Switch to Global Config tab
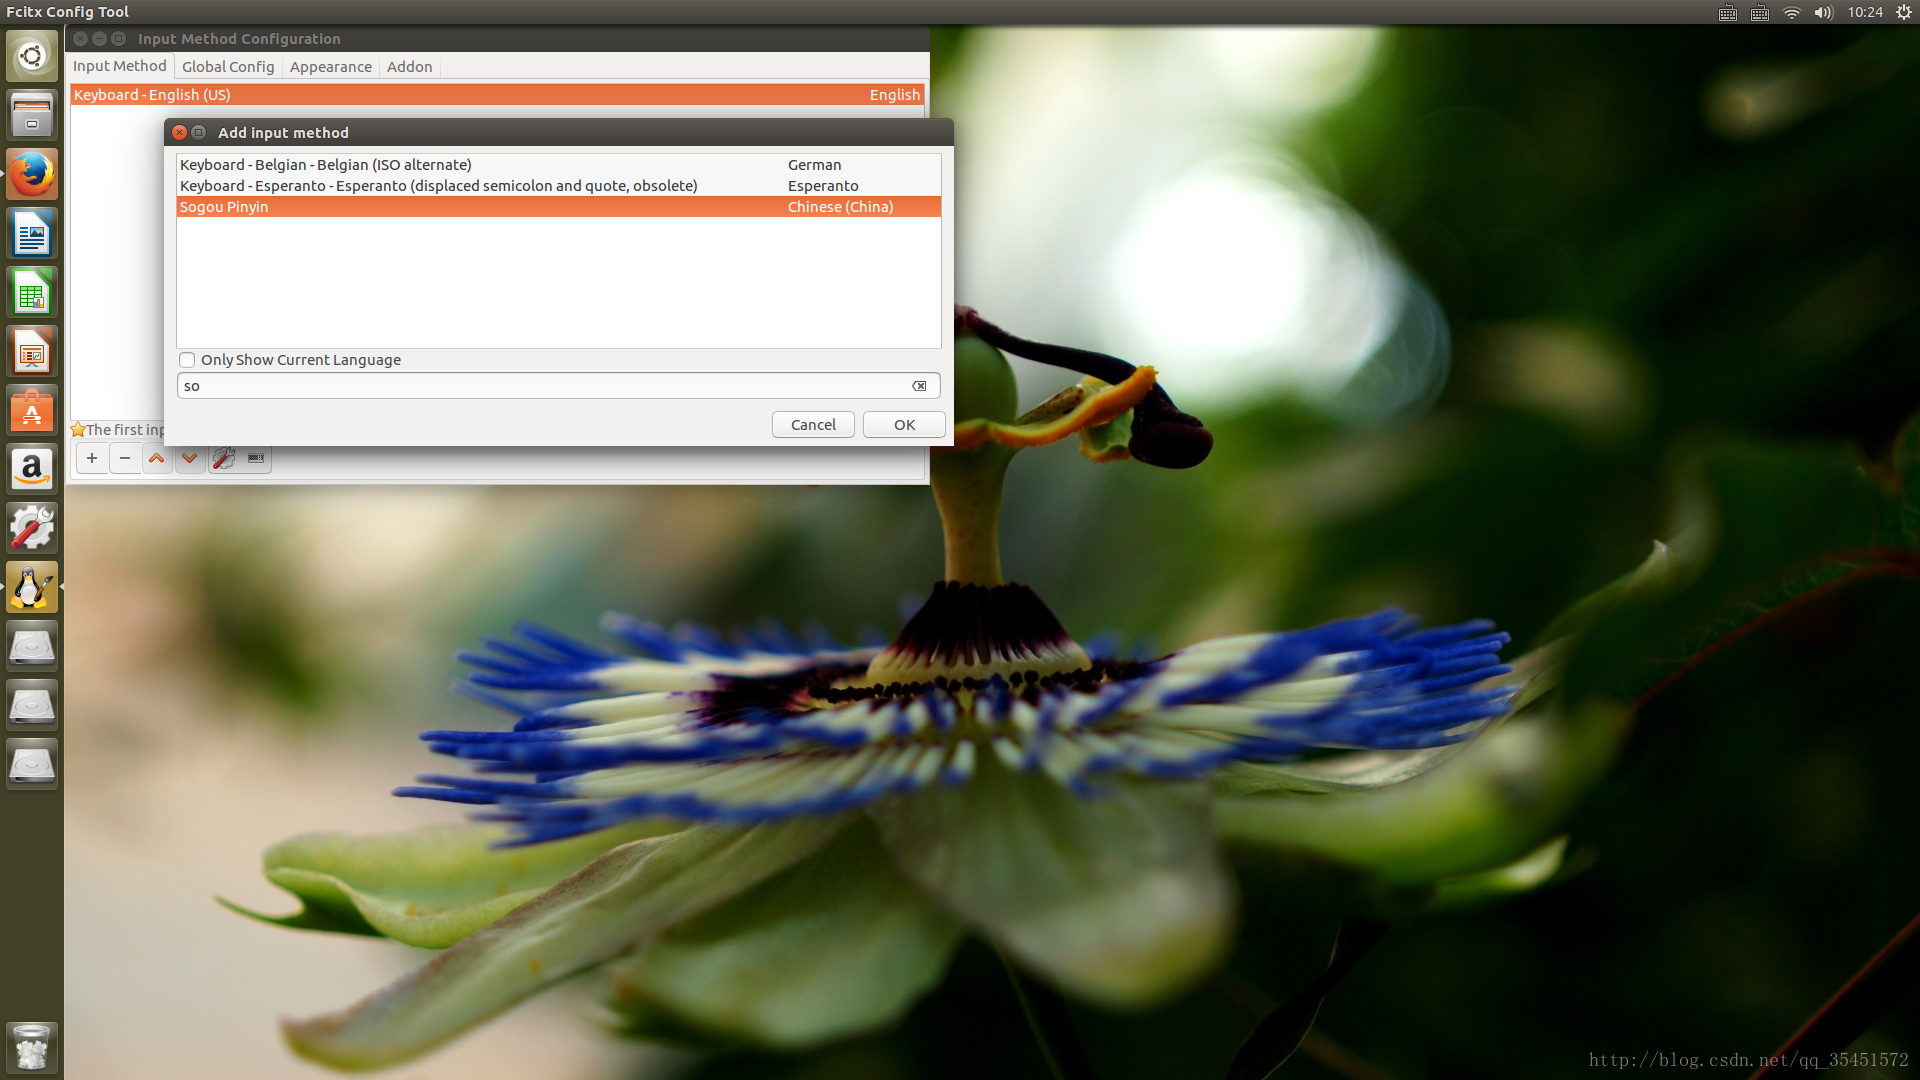Screen dimensions: 1920x1080 coord(228,66)
